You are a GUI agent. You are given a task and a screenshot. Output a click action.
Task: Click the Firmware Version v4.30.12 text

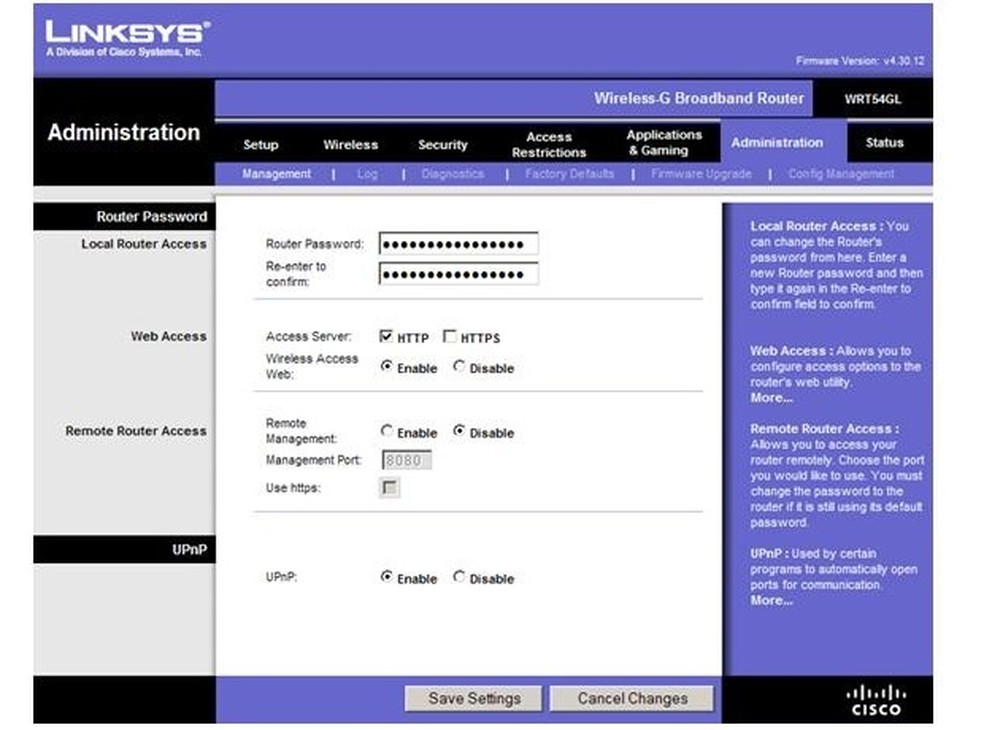point(860,61)
